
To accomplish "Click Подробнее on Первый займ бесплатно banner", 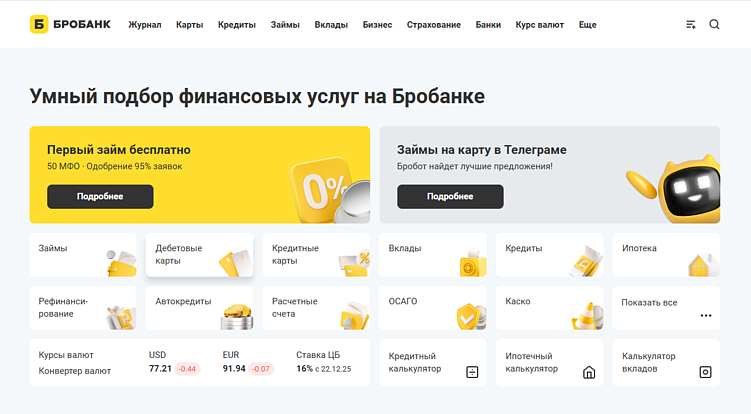I will pyautogui.click(x=100, y=196).
